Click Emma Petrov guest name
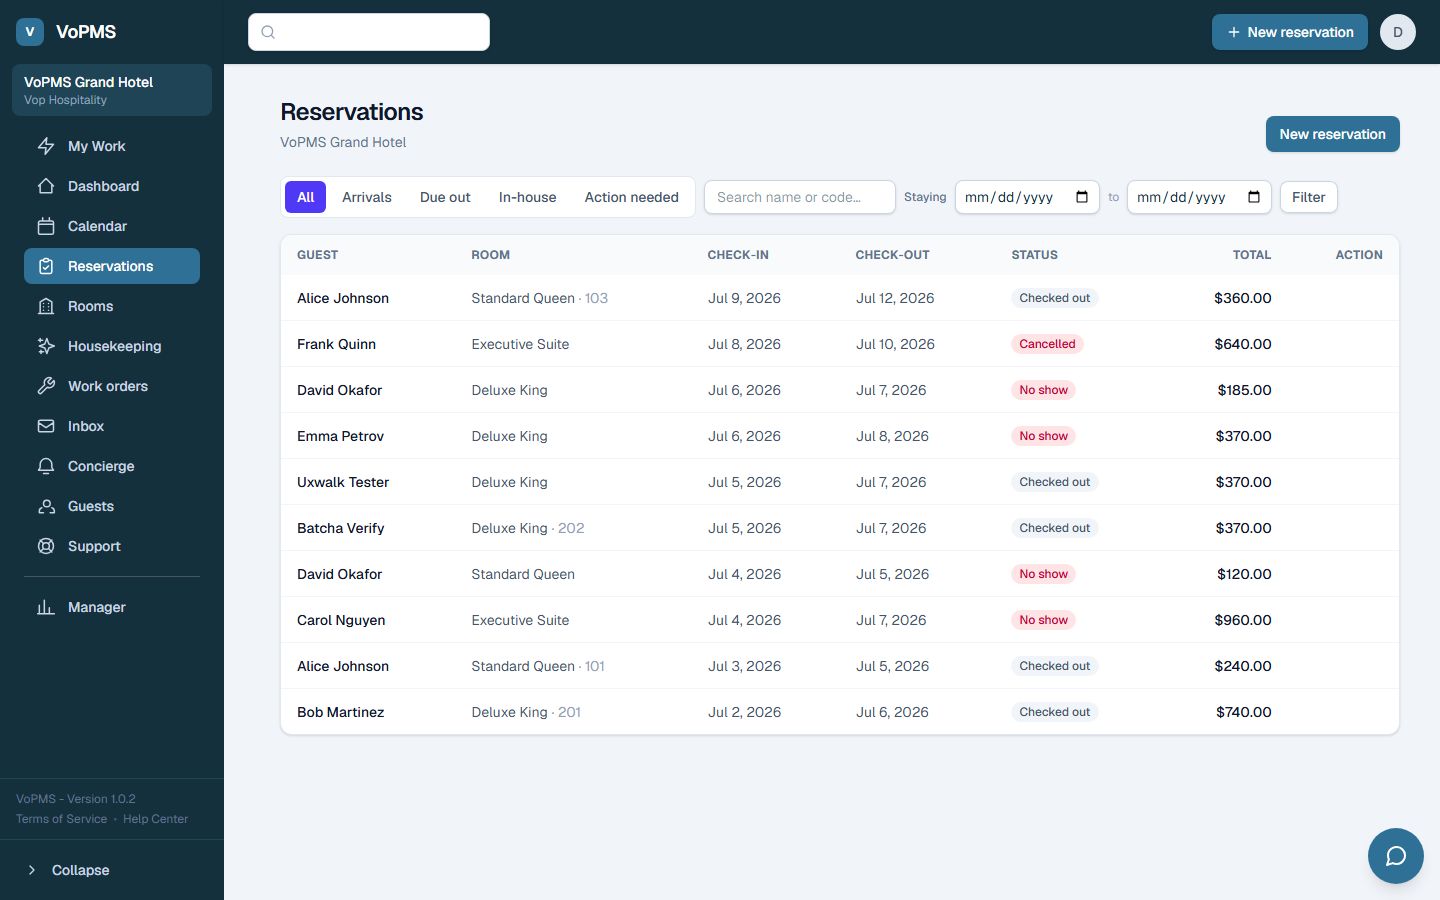This screenshot has height=900, width=1440. coord(341,436)
